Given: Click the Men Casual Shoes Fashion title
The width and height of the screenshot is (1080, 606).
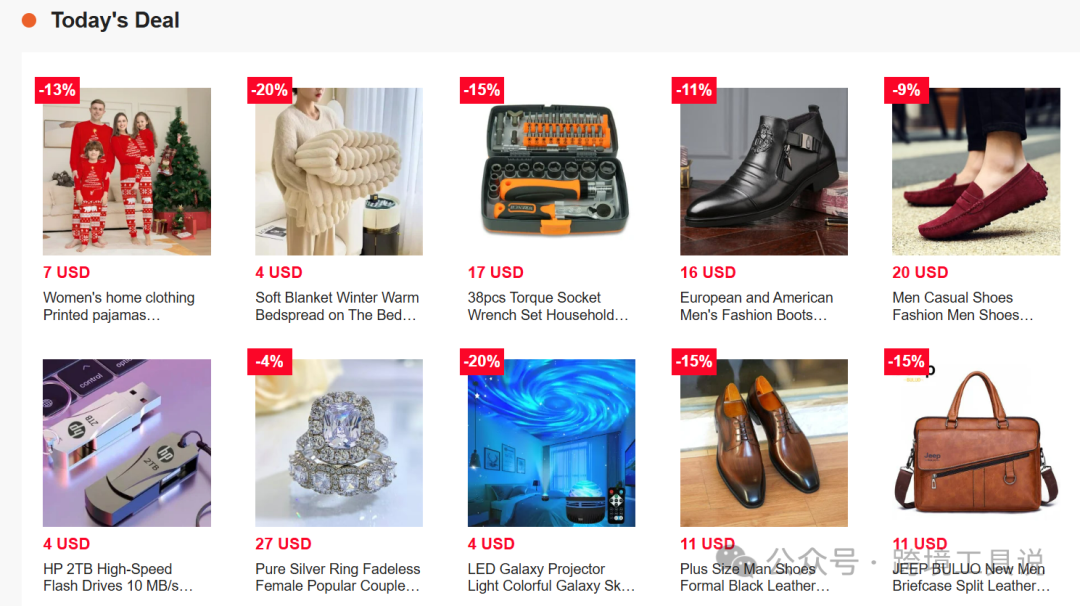Looking at the screenshot, I should 963,306.
